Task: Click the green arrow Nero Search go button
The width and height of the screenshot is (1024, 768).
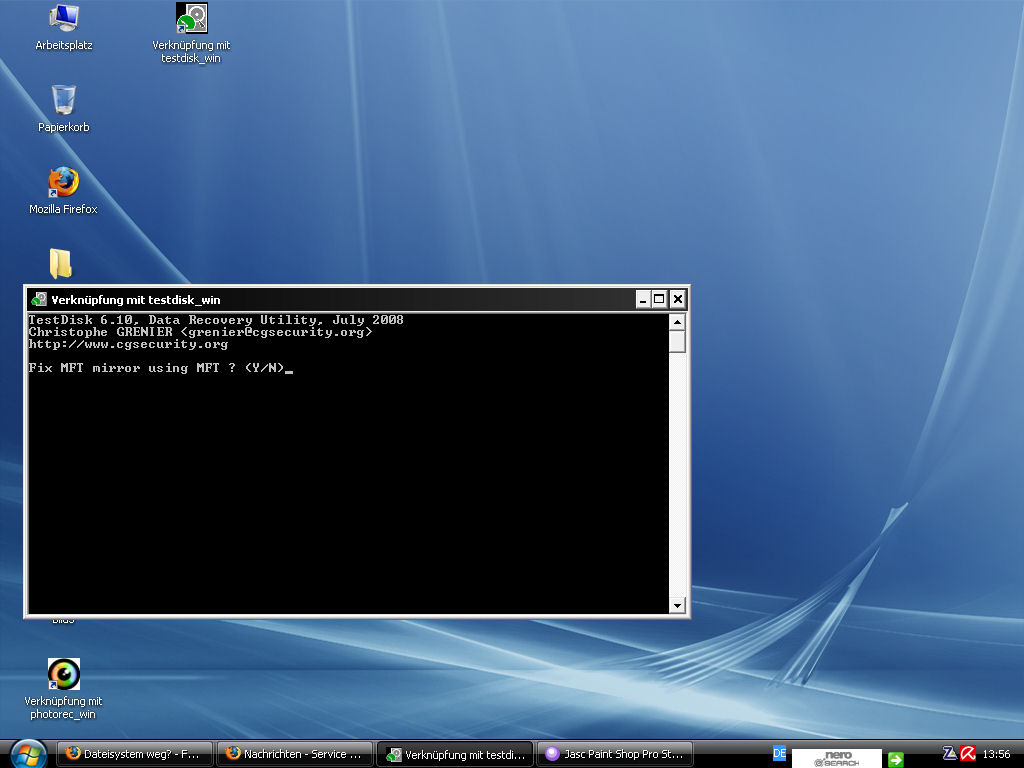Action: pyautogui.click(x=896, y=760)
